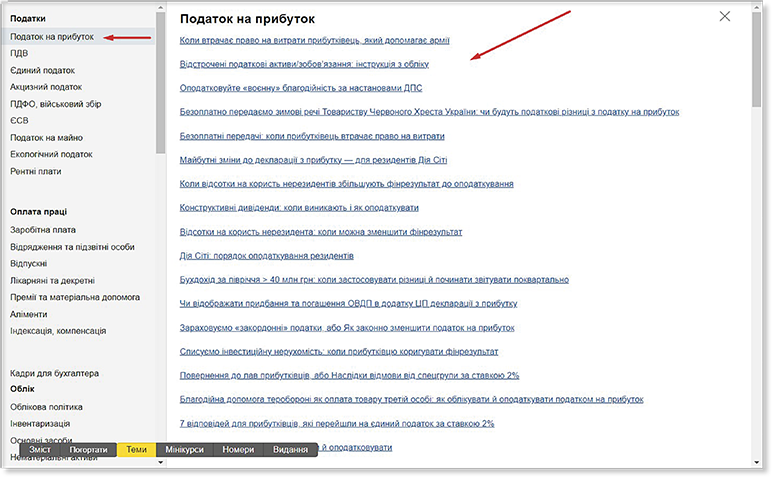The height and width of the screenshot is (478, 773).
Task: Switch to the Погортати tab
Action: 90,450
